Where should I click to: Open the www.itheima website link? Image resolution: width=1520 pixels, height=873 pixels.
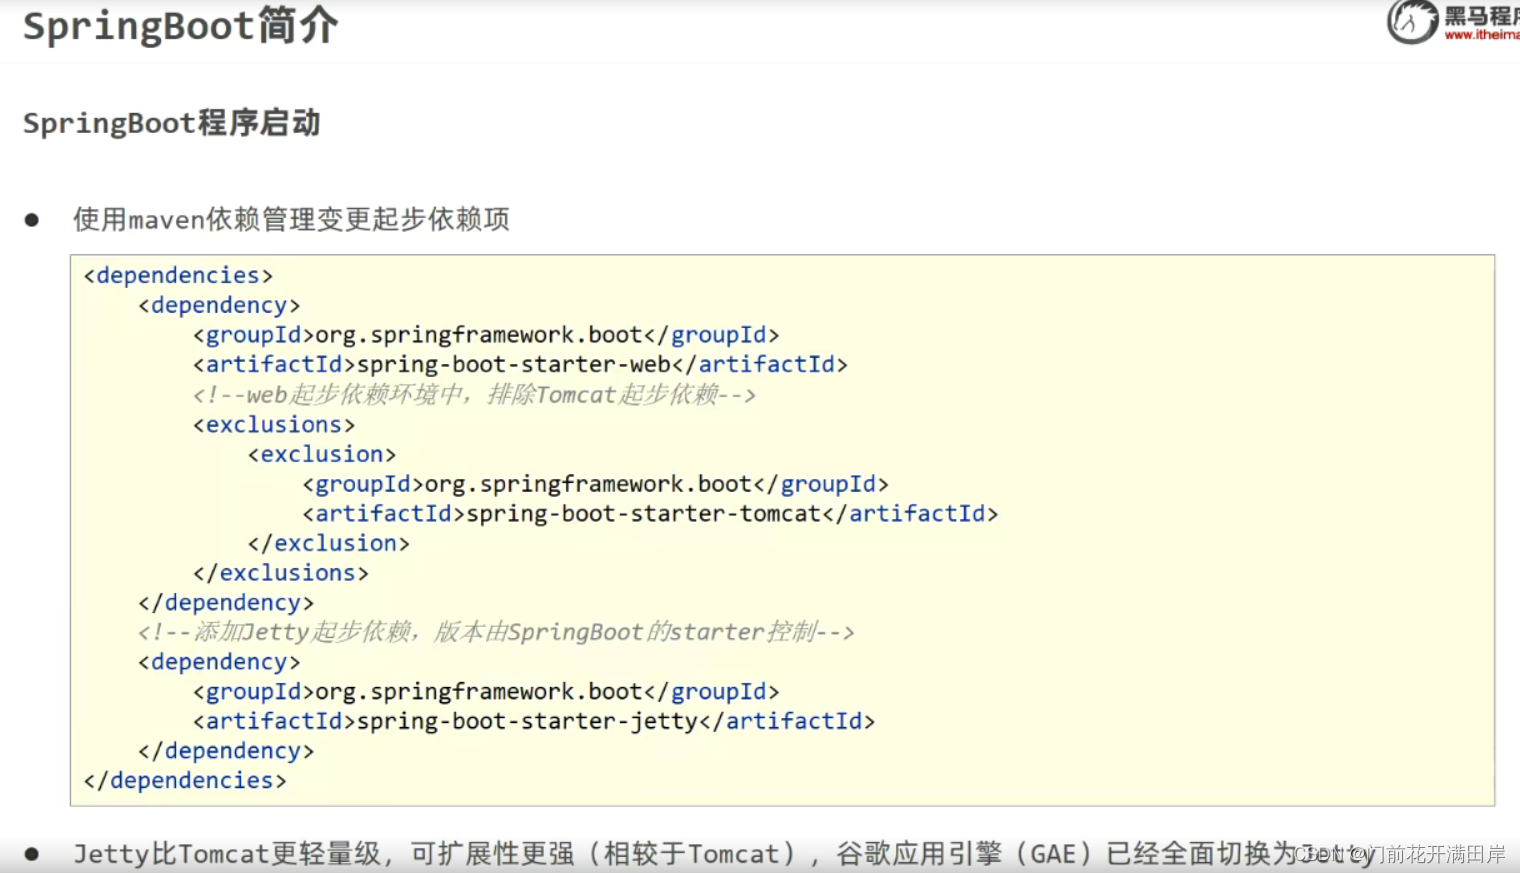point(1482,35)
